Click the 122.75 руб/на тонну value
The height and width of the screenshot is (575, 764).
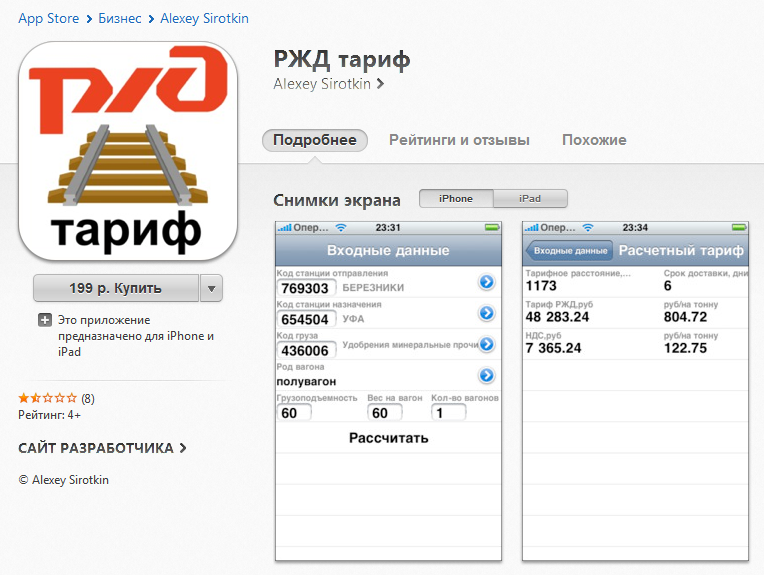coord(685,348)
